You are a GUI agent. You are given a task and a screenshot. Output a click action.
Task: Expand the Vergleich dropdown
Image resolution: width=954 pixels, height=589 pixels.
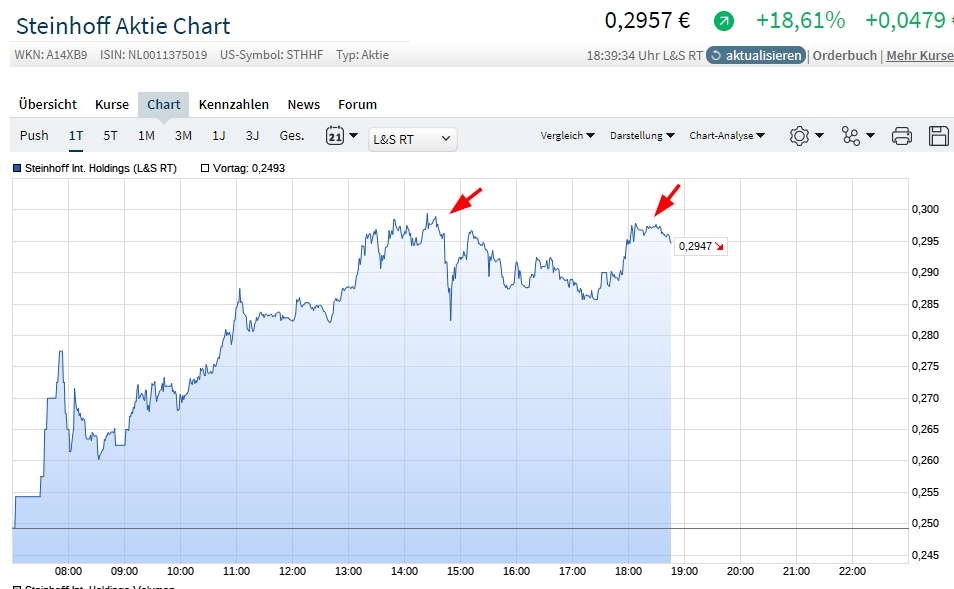point(567,136)
